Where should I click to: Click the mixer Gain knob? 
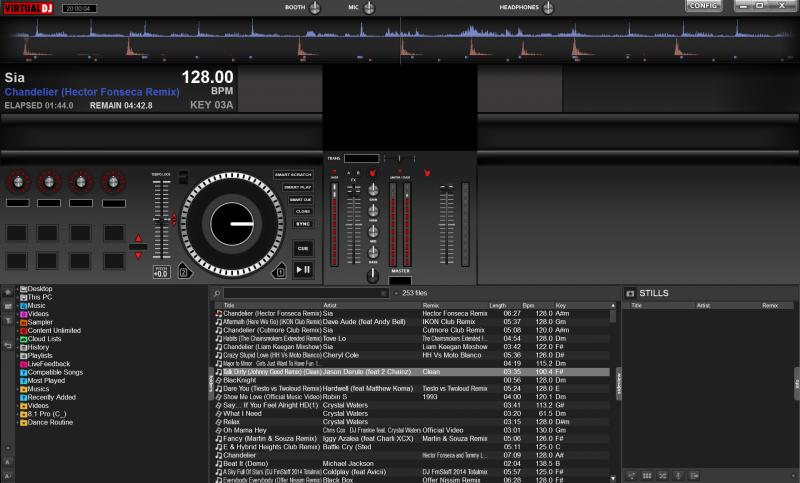[373, 190]
